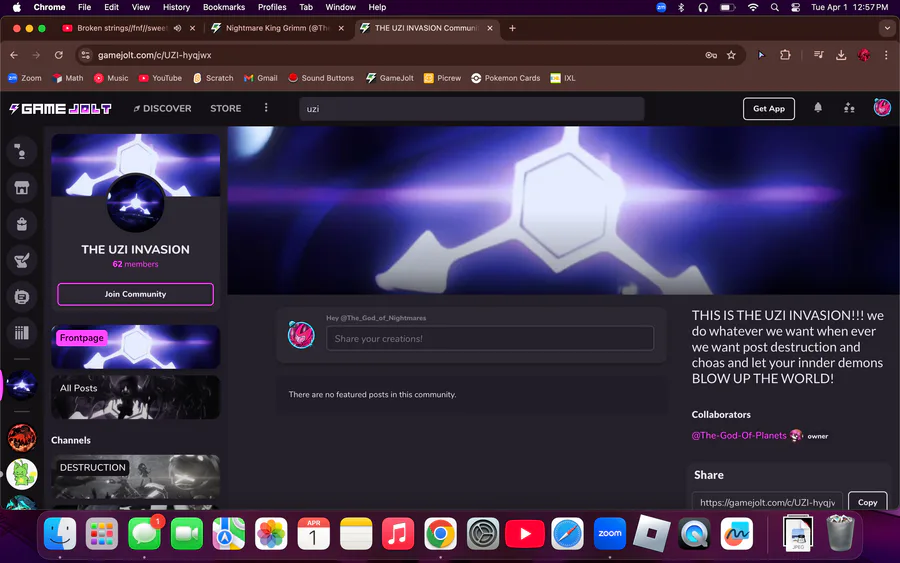Open the Scratch bookmark
The width and height of the screenshot is (900, 563).
(x=213, y=78)
